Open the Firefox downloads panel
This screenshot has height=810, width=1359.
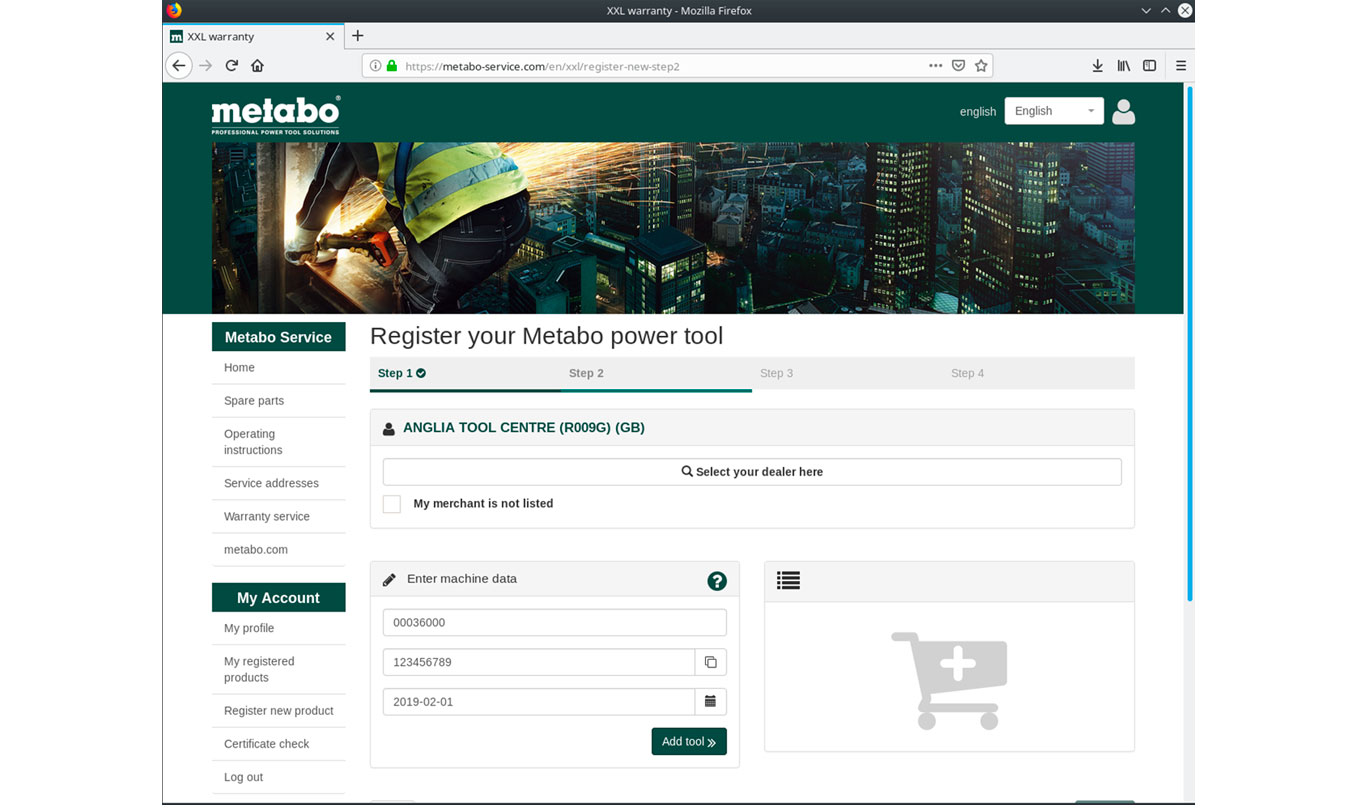[1097, 66]
